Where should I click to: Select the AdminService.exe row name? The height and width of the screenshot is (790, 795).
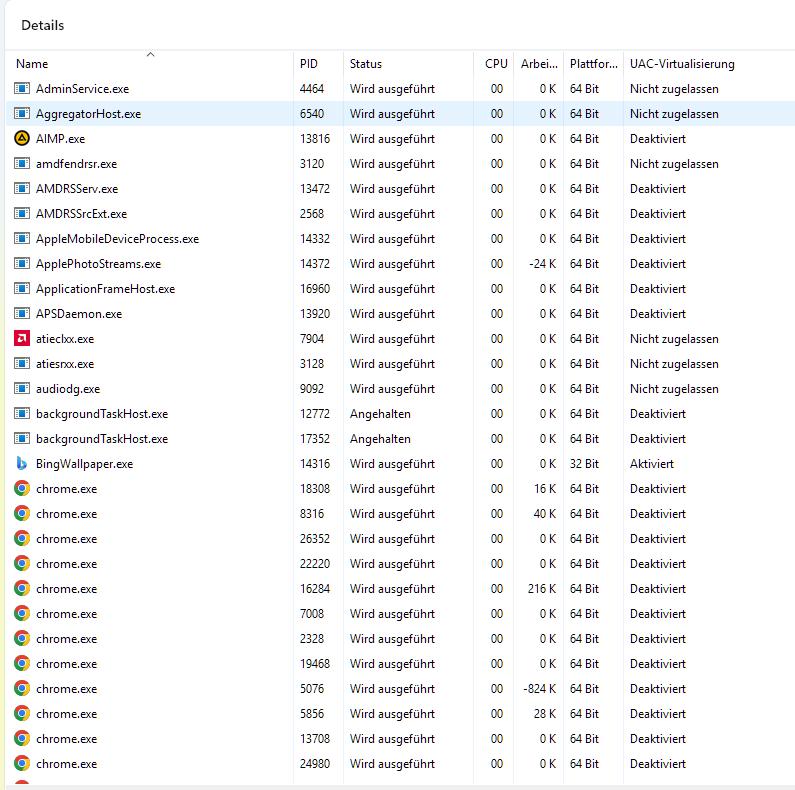pos(82,89)
